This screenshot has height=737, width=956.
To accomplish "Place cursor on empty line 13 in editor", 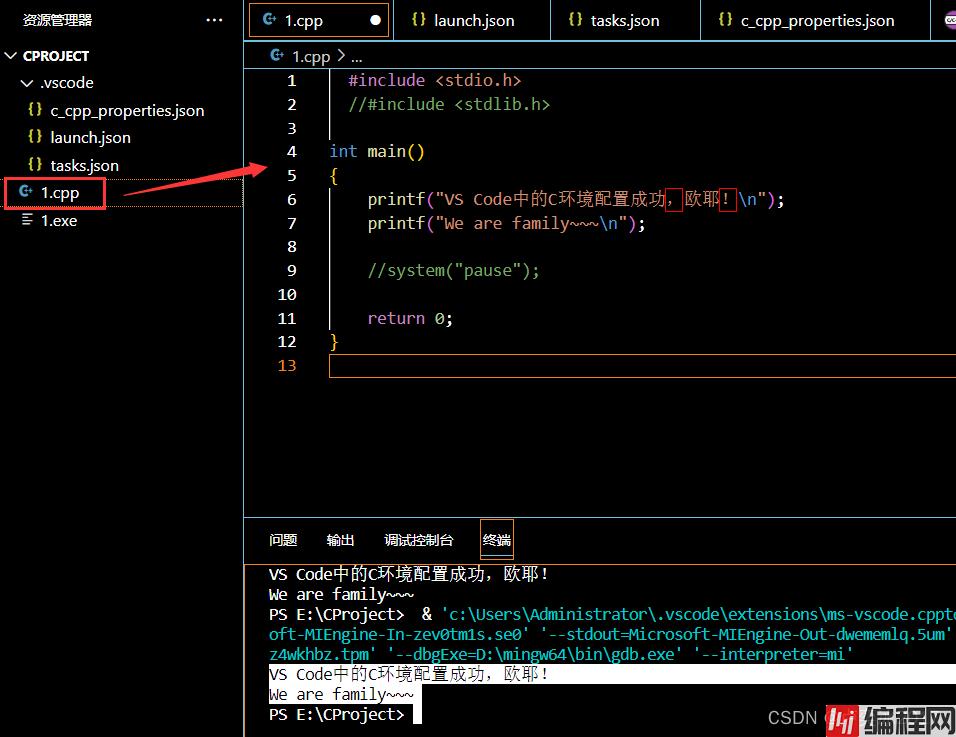I will [x=600, y=366].
